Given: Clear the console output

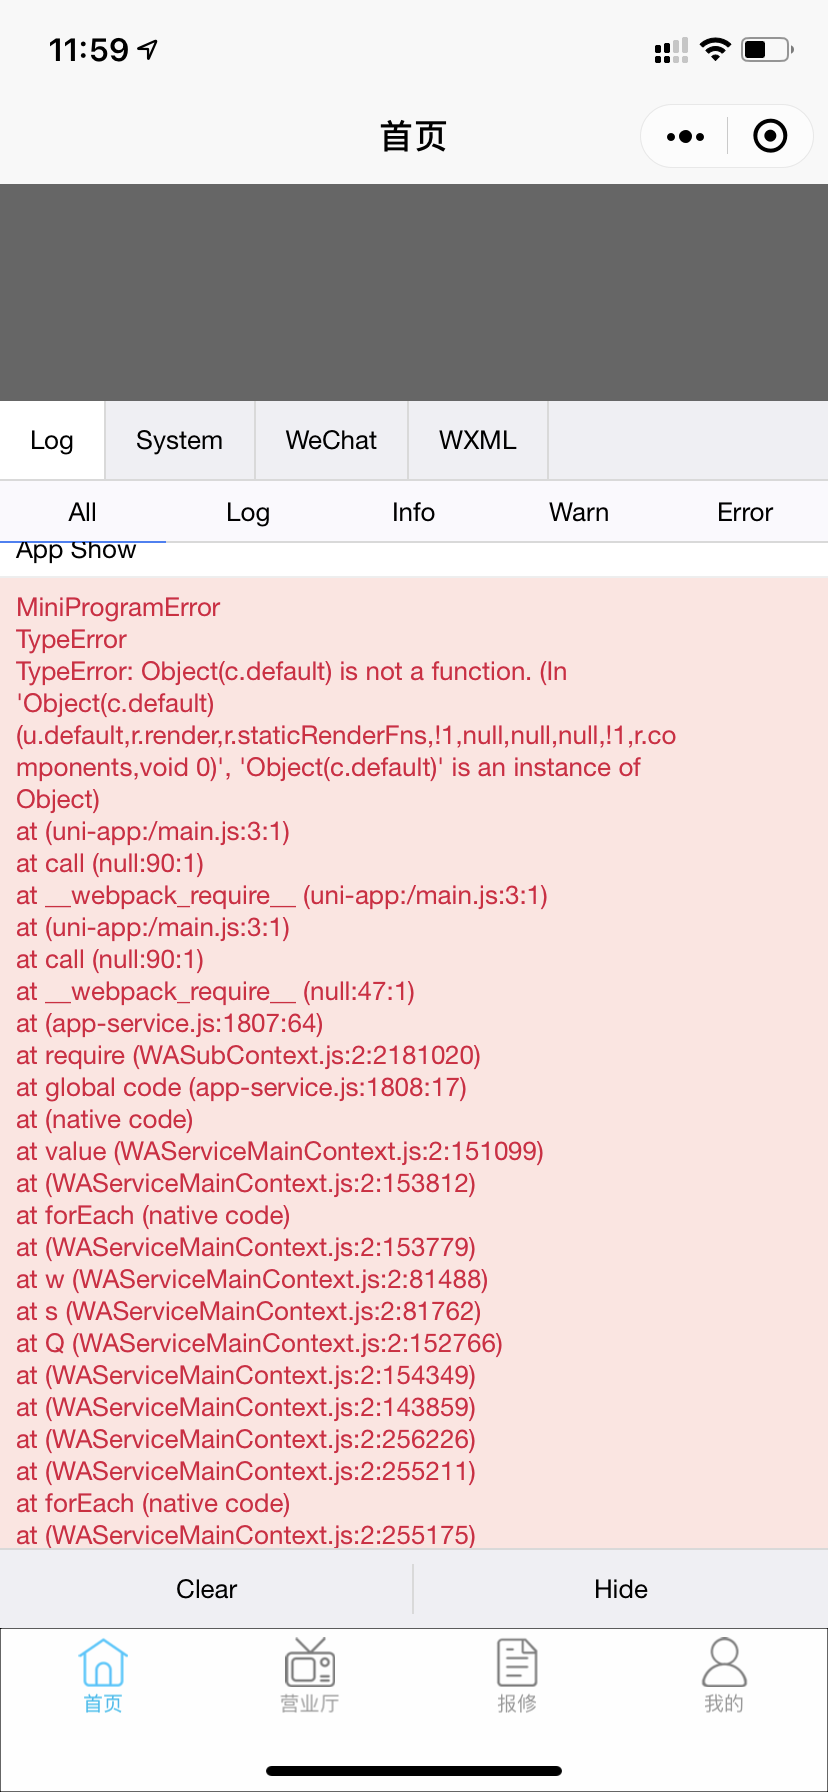Looking at the screenshot, I should [x=207, y=1589].
